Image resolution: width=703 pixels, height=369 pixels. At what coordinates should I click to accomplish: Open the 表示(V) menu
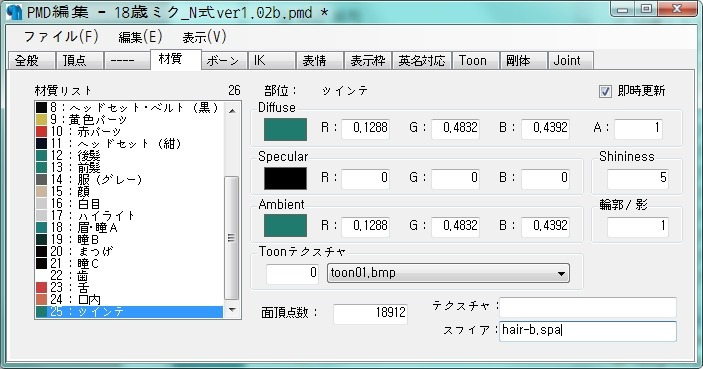204,37
